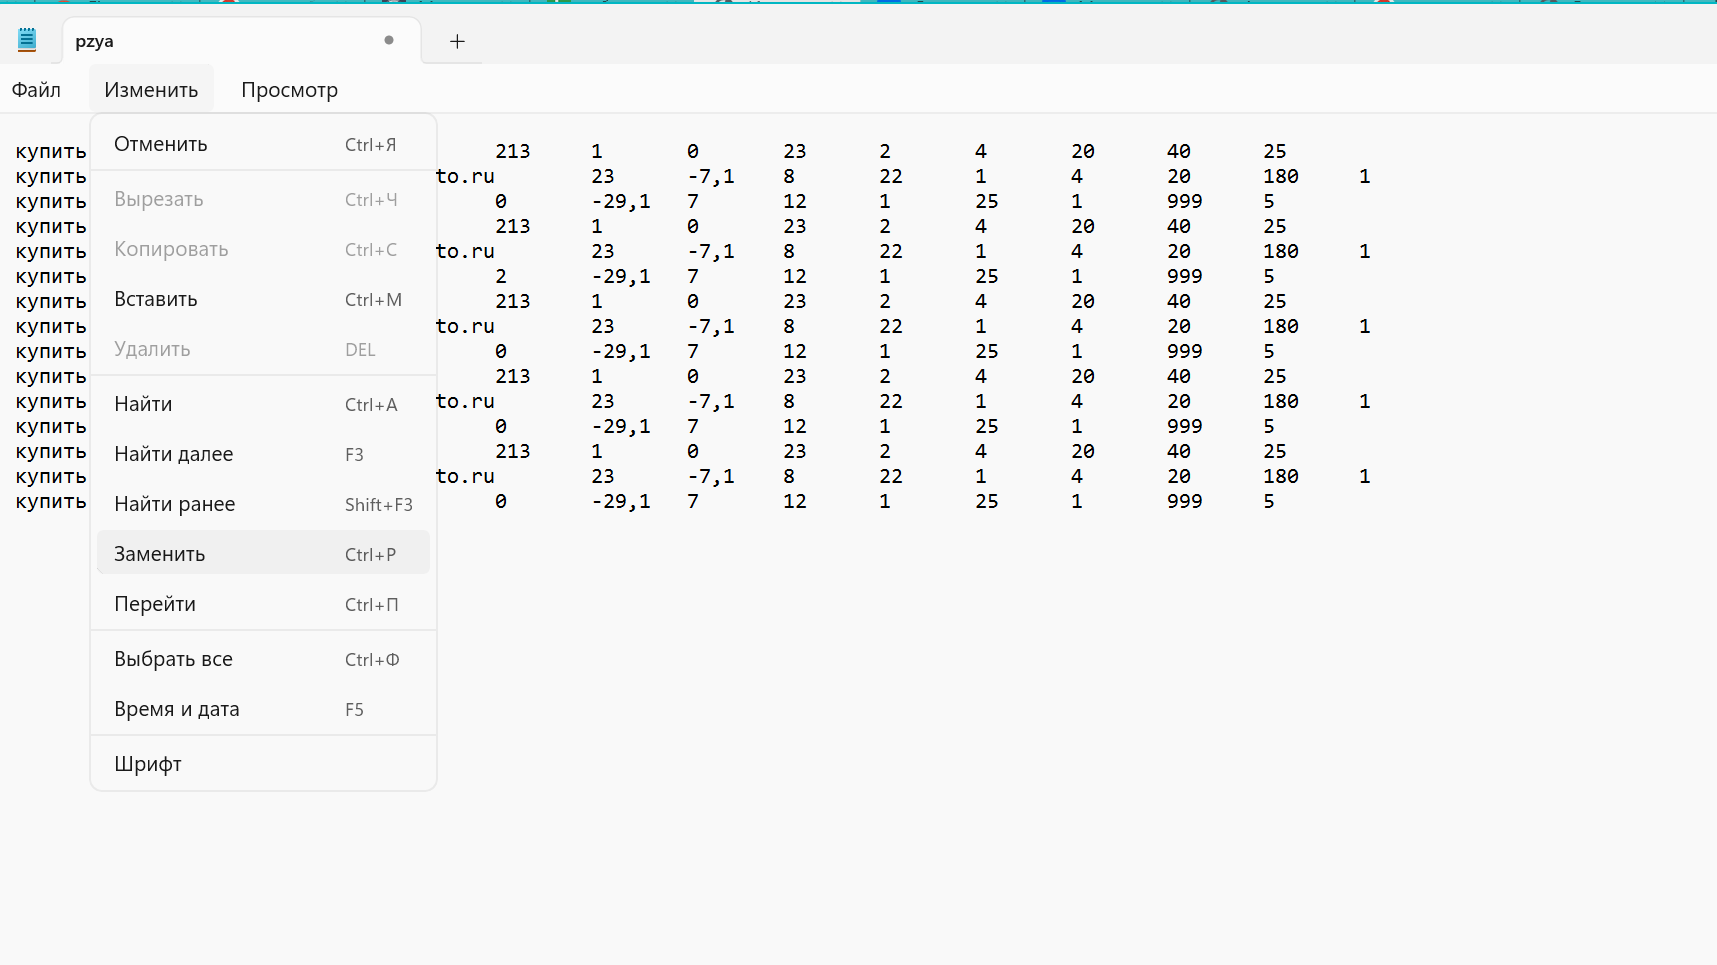
Task: Click value 999 in the last line
Action: click(1185, 501)
